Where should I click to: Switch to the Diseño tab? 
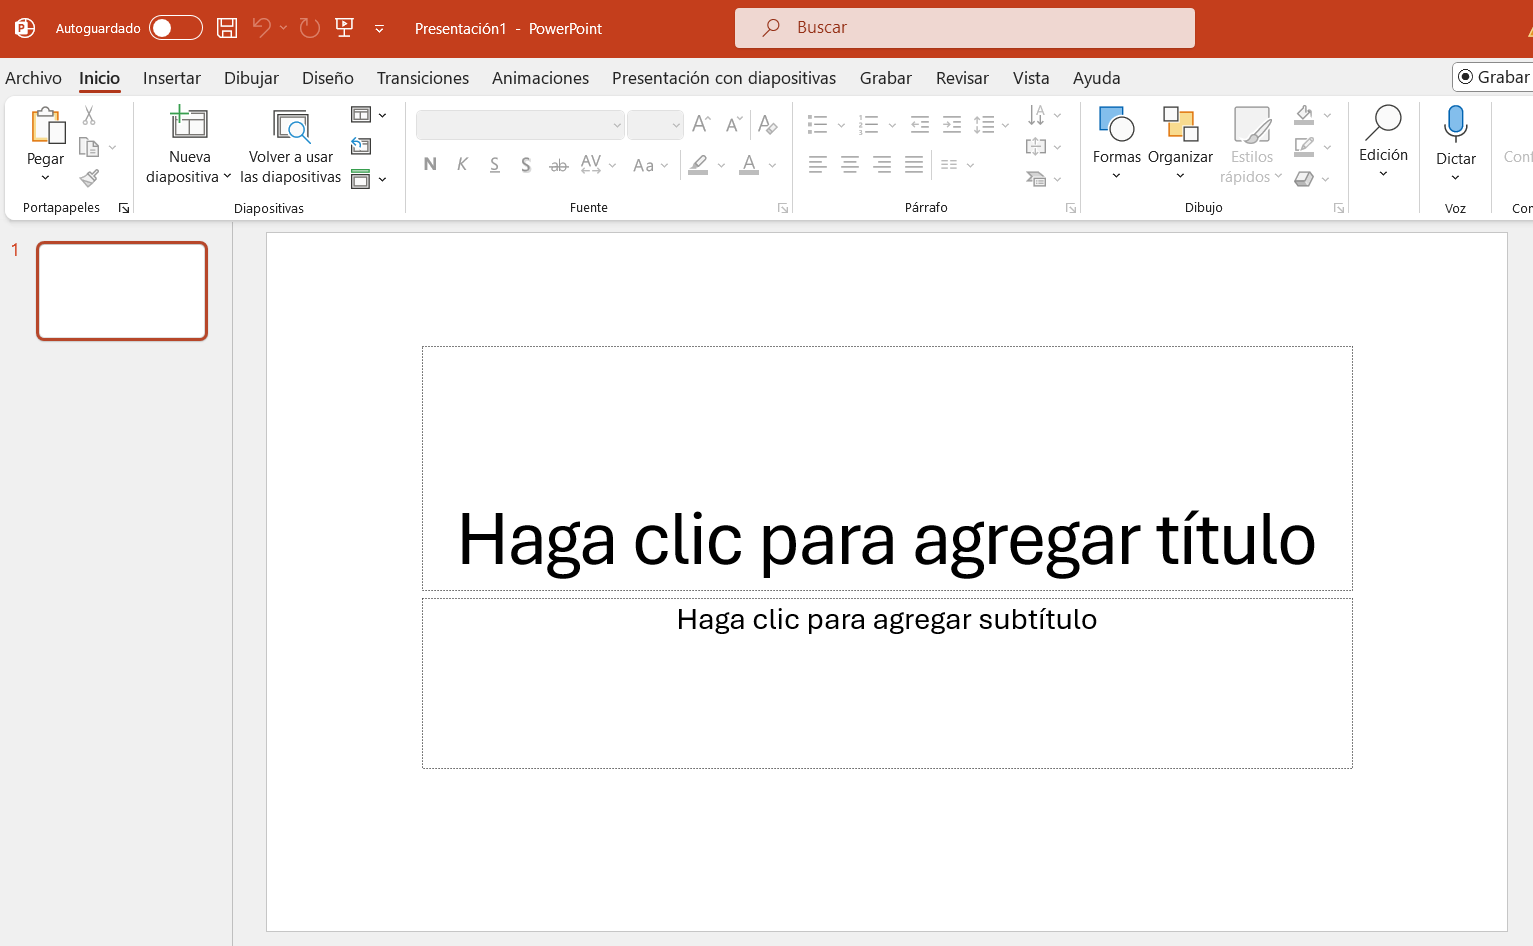[x=328, y=78]
